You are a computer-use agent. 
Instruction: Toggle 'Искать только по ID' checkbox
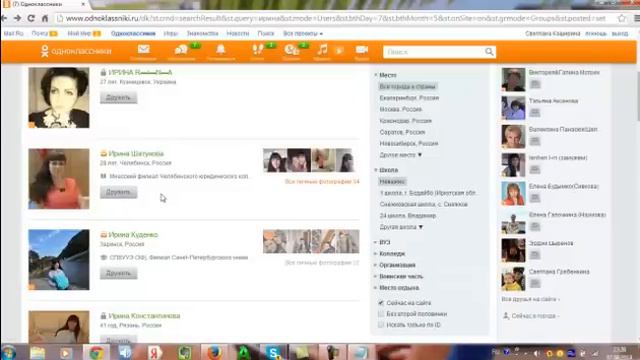tap(381, 325)
